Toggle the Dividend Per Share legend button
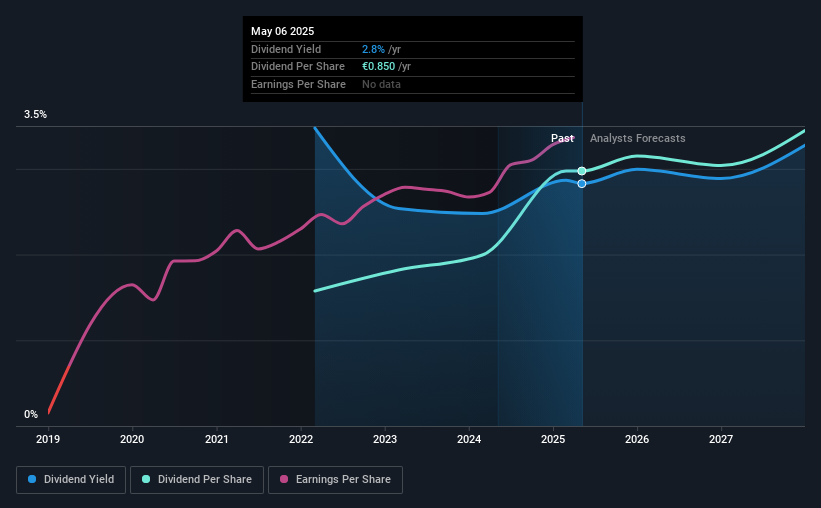The height and width of the screenshot is (508, 821). pos(197,480)
